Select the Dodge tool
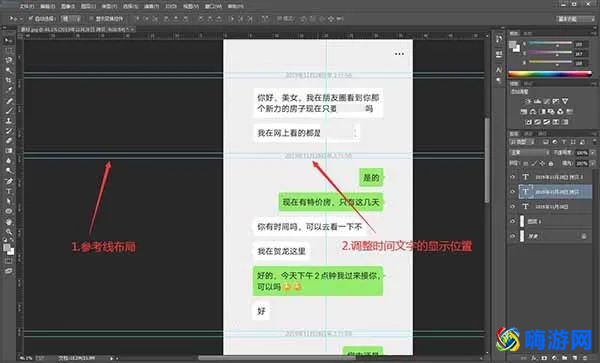Image resolution: width=600 pixels, height=363 pixels. 8,171
